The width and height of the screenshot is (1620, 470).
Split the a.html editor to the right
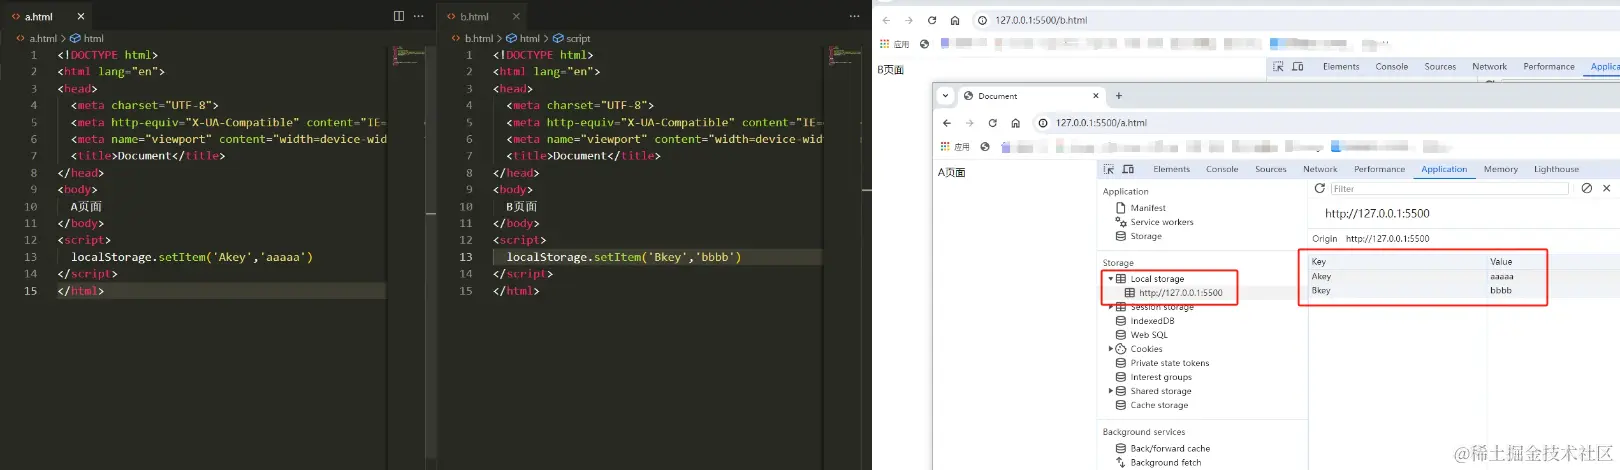(399, 16)
